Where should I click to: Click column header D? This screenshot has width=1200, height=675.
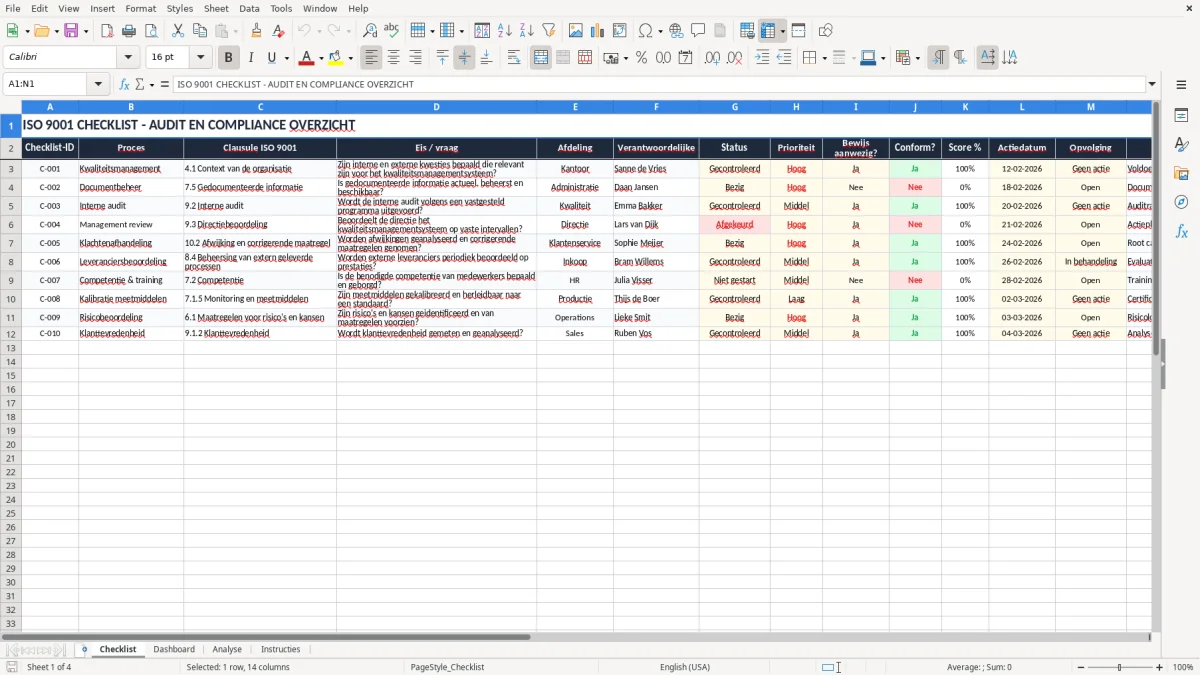click(436, 107)
